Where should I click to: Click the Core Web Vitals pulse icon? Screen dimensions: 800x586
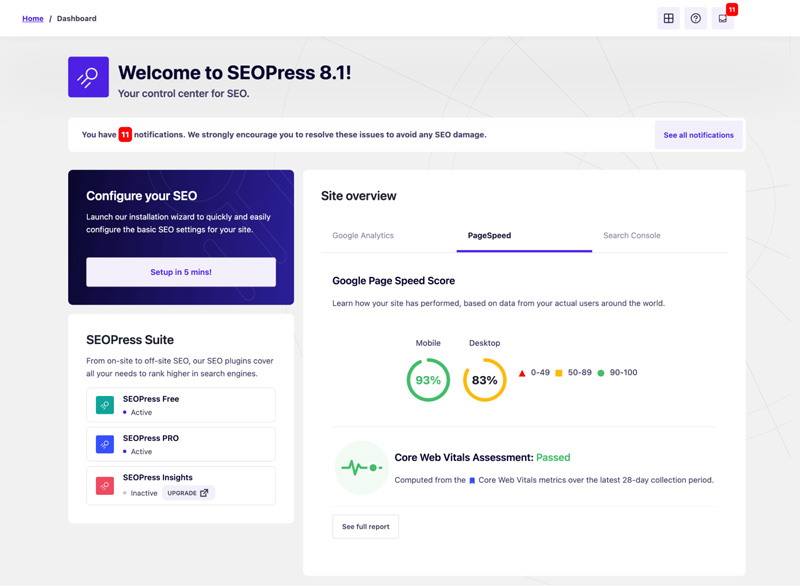point(360,467)
